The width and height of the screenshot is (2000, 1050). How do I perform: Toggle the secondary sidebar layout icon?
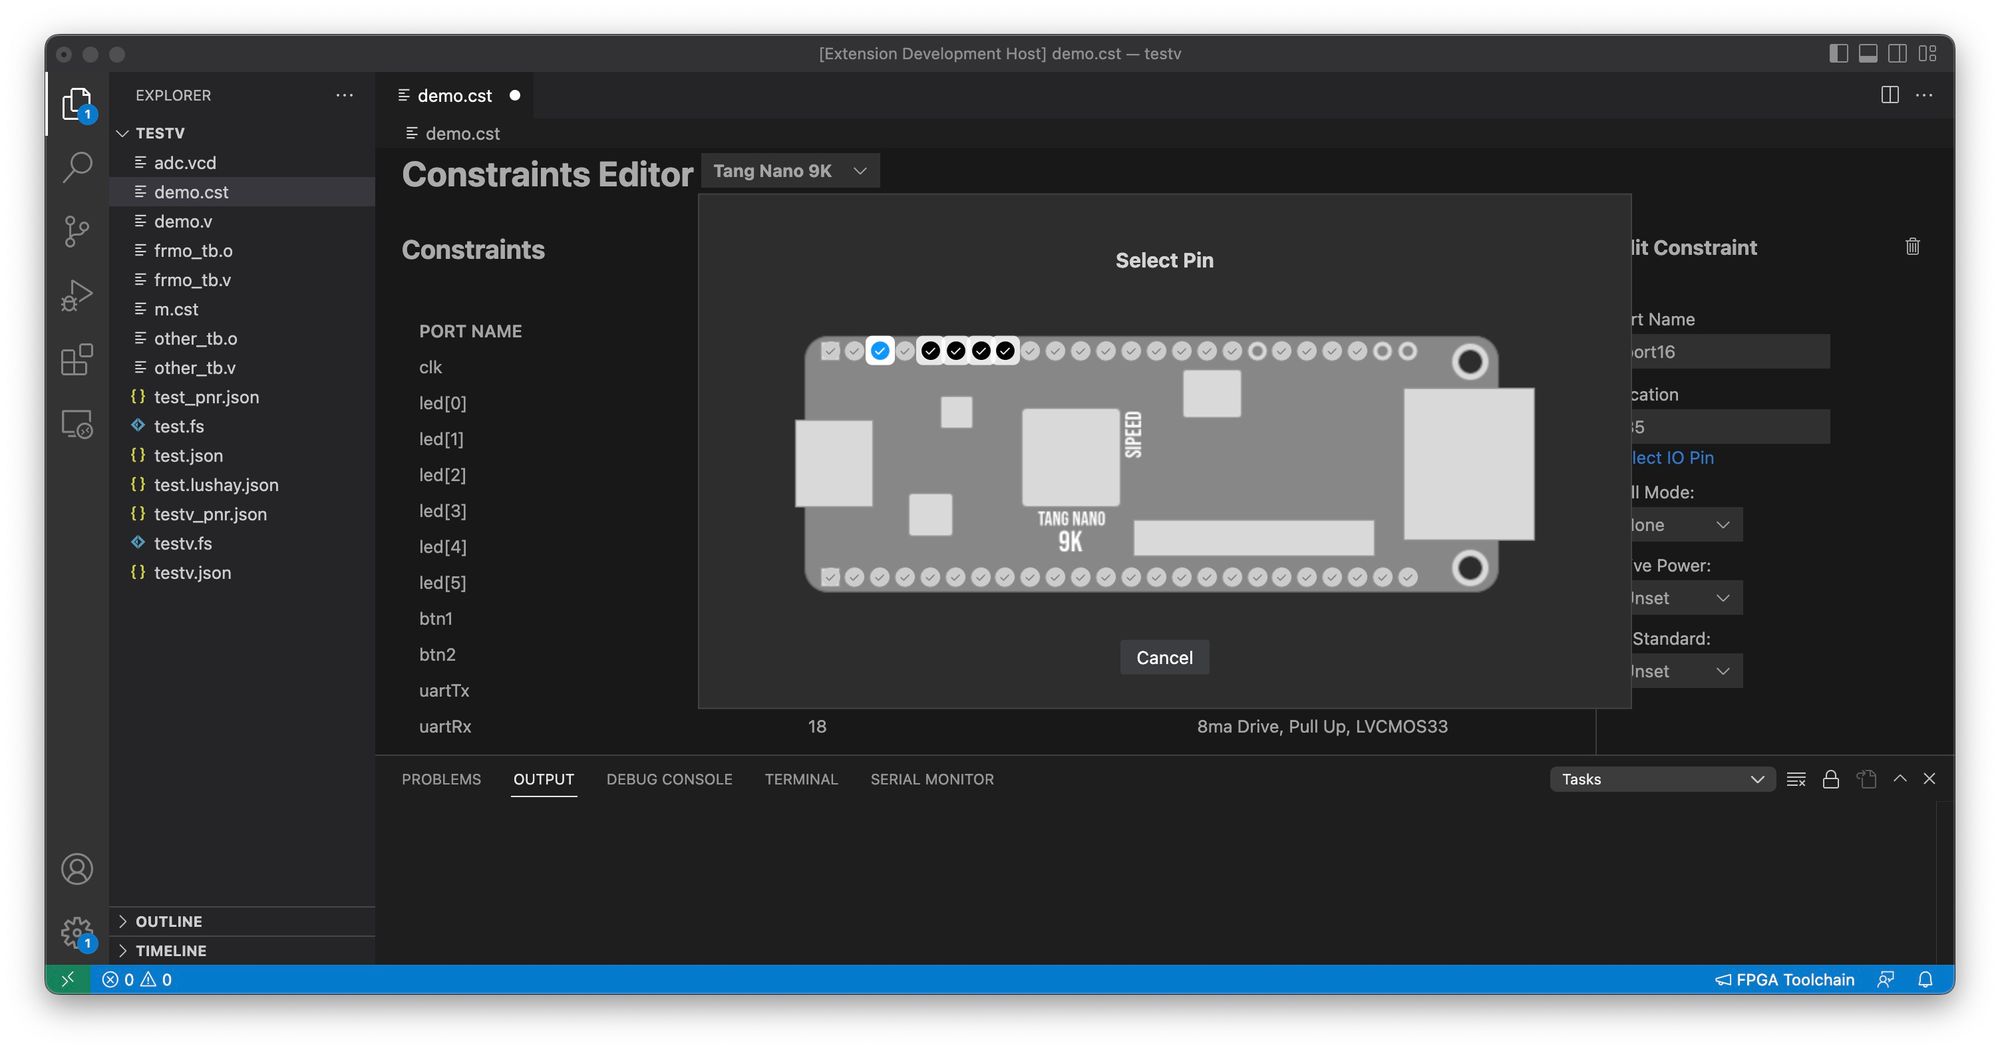(x=1897, y=54)
